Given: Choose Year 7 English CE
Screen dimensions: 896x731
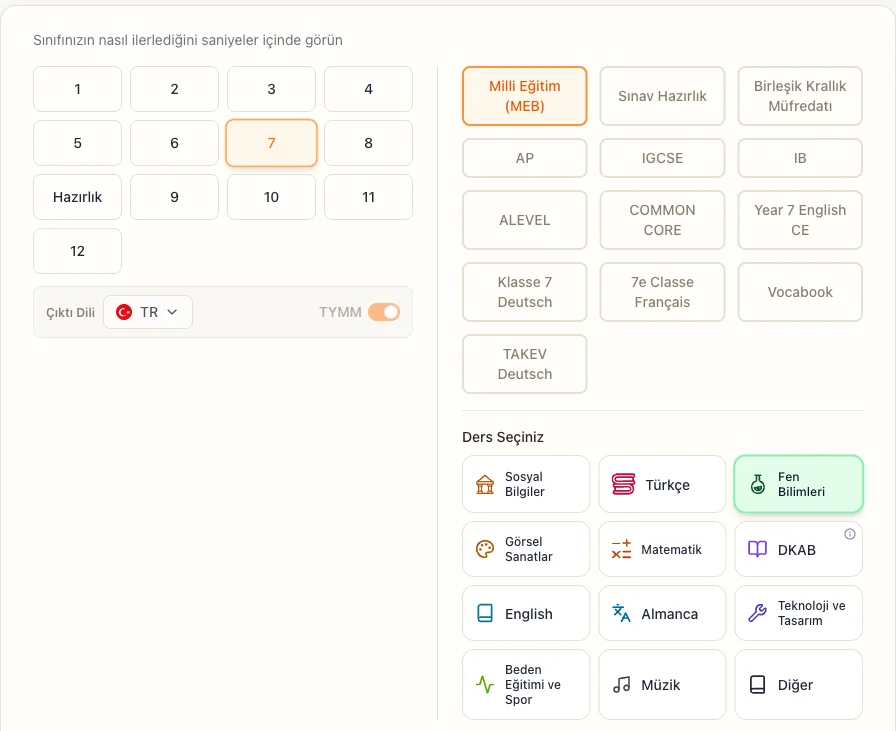Looking at the screenshot, I should (x=800, y=220).
